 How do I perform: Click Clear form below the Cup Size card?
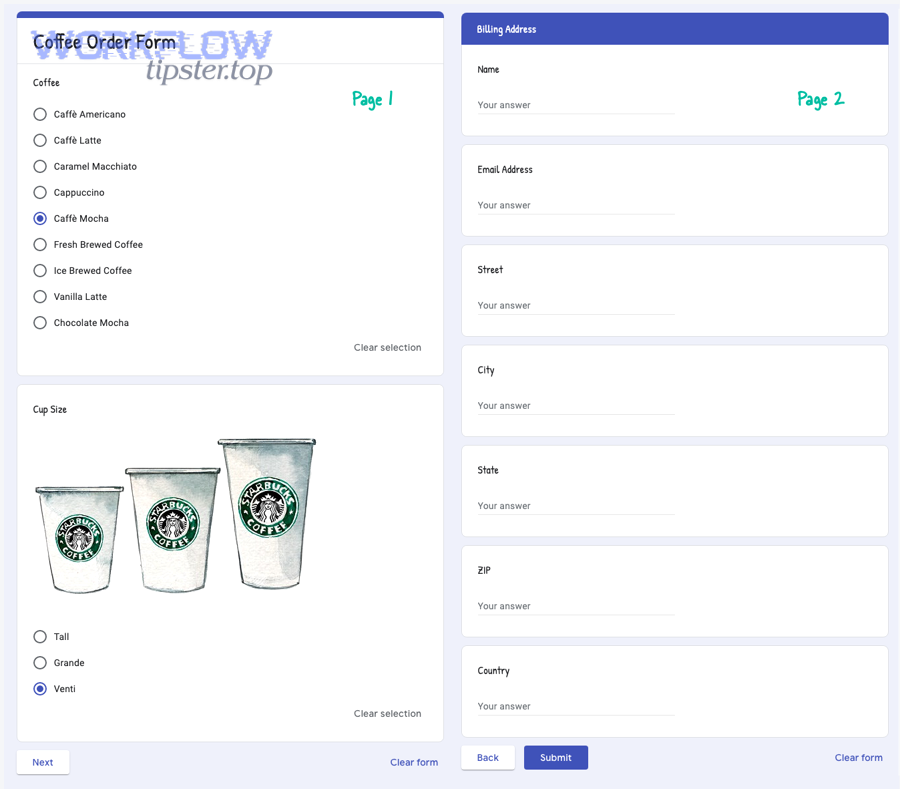[414, 762]
